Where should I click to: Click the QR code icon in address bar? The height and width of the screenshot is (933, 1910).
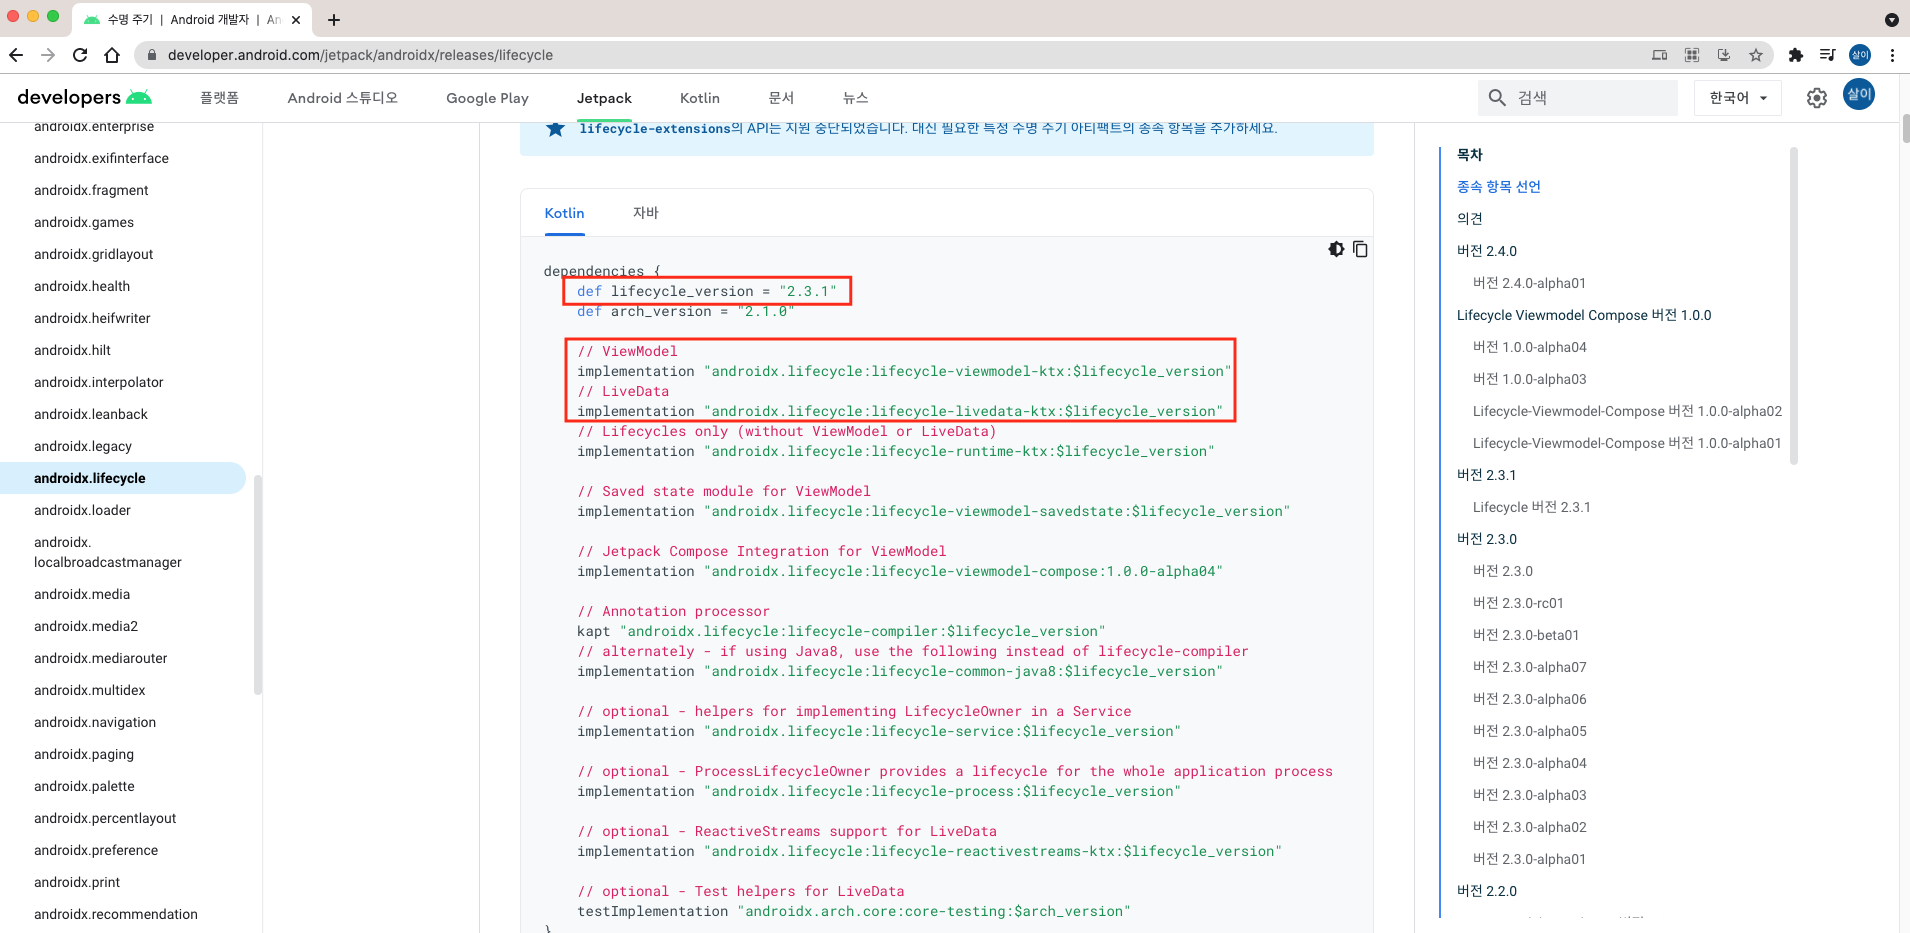coord(1692,55)
